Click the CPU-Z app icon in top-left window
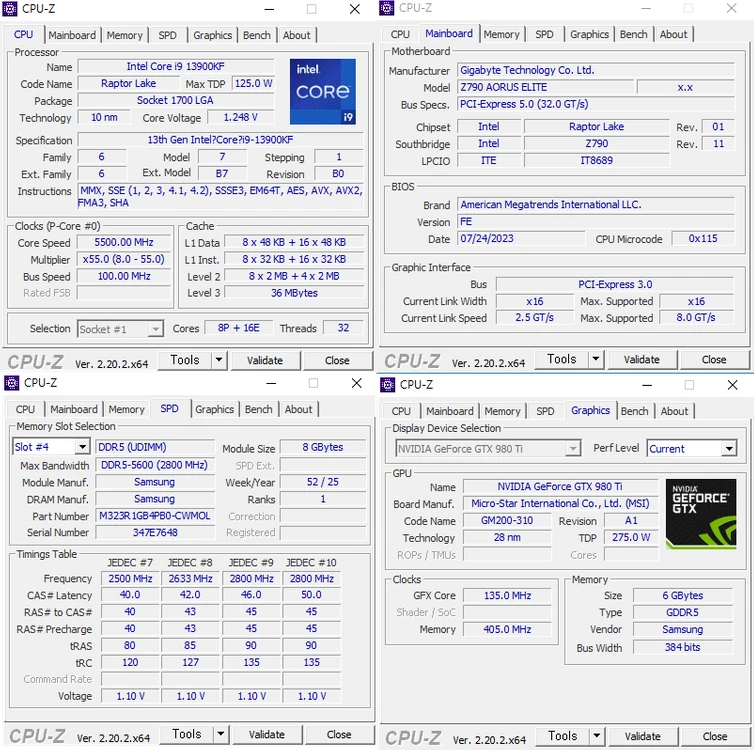Image resolution: width=754 pixels, height=750 pixels. pyautogui.click(x=10, y=9)
